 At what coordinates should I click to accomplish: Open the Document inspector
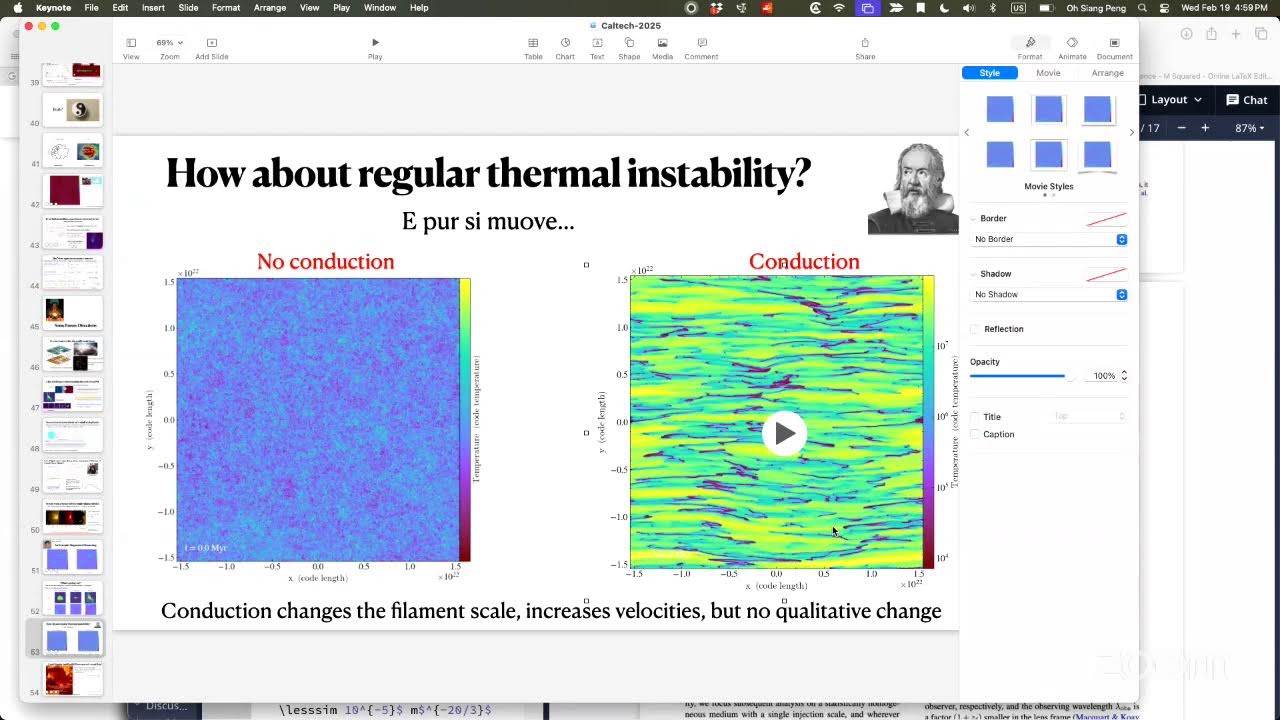click(x=1114, y=48)
